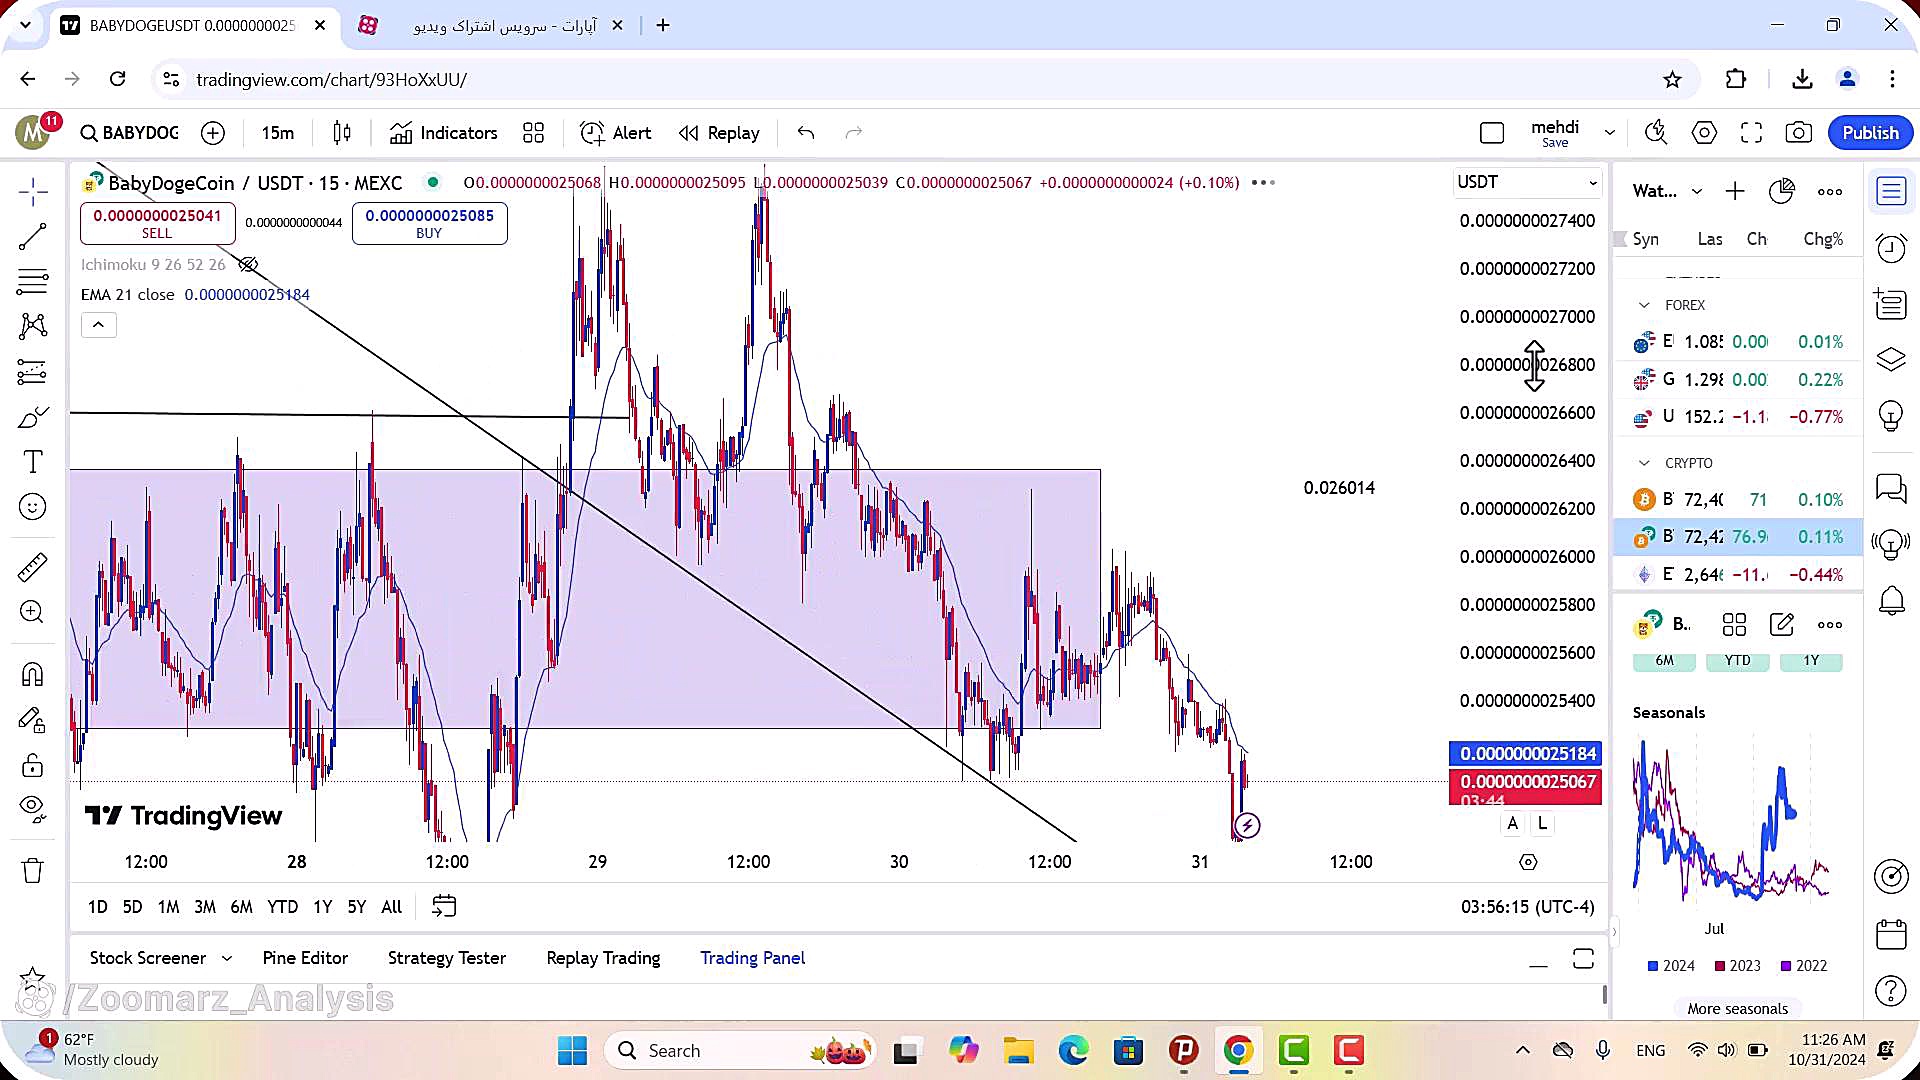
Task: Open the Fibonacci retracement tools
Action: [33, 282]
